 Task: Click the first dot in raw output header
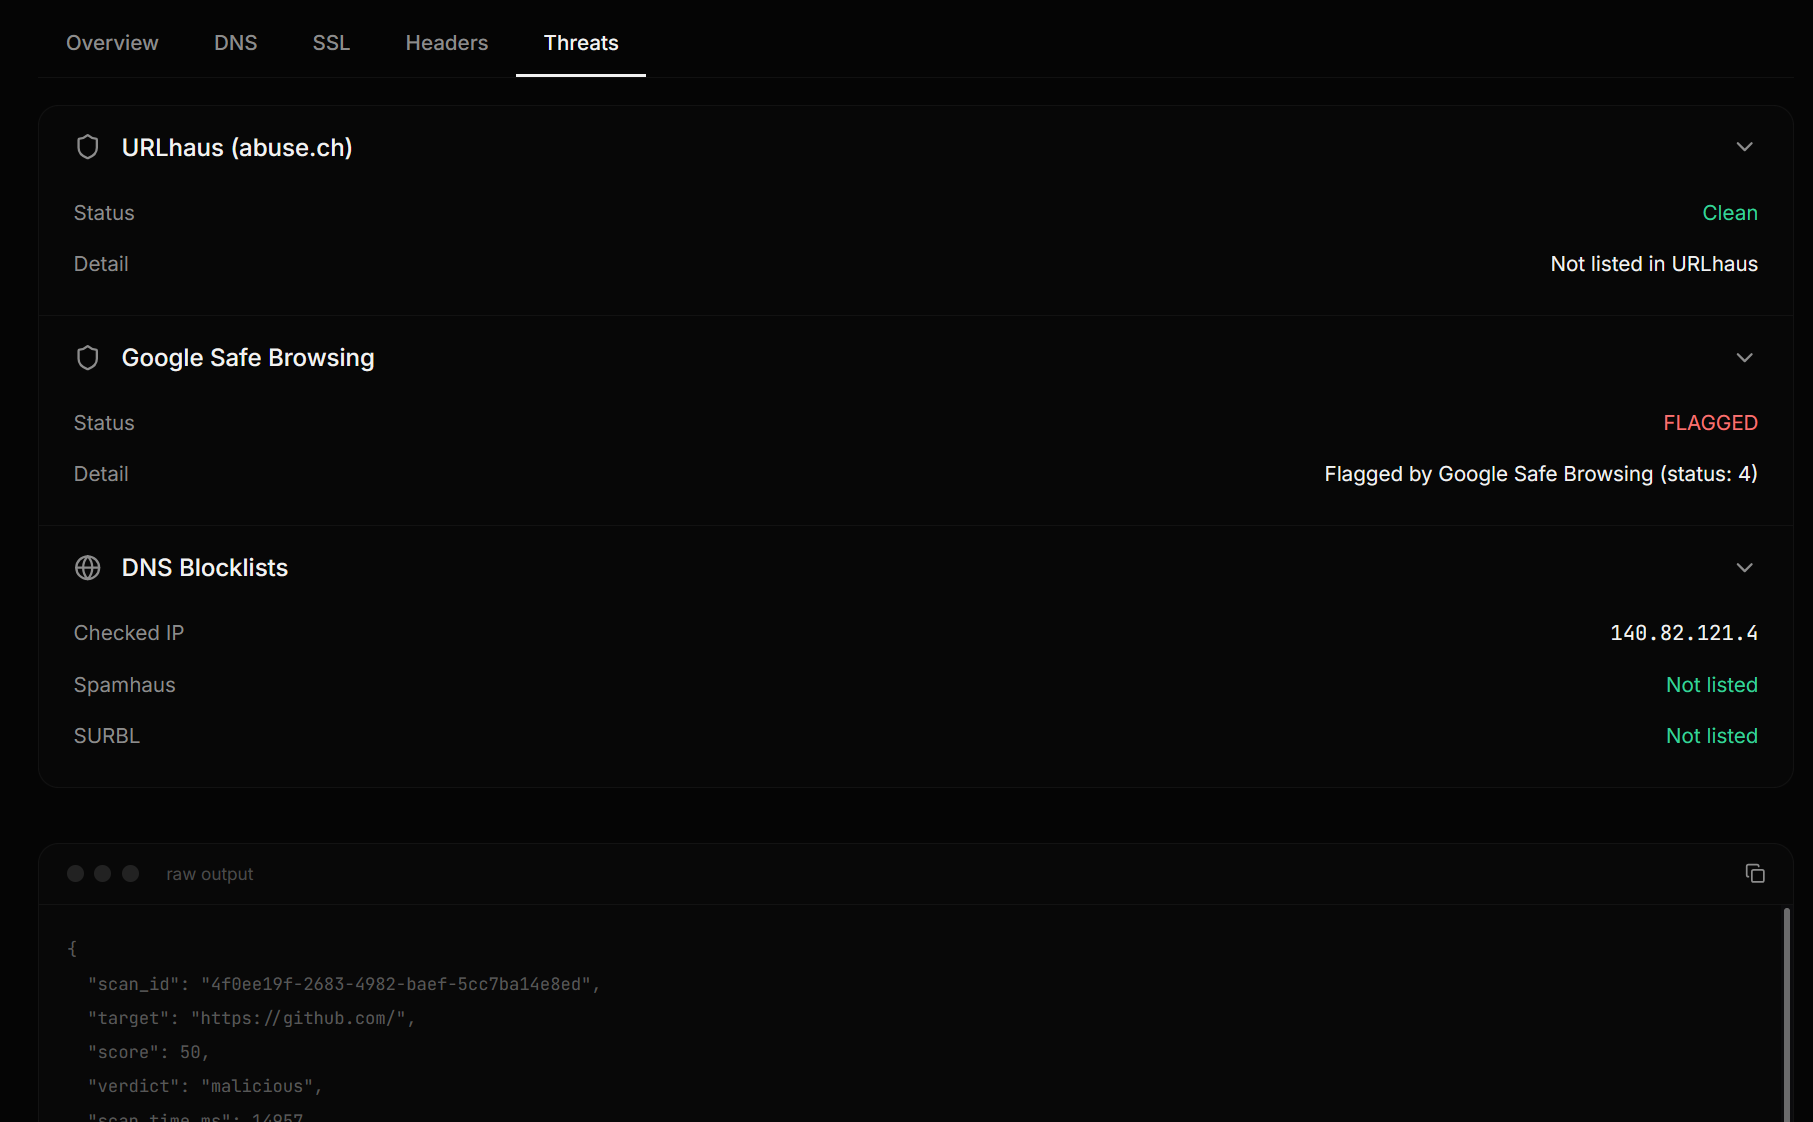pos(75,874)
